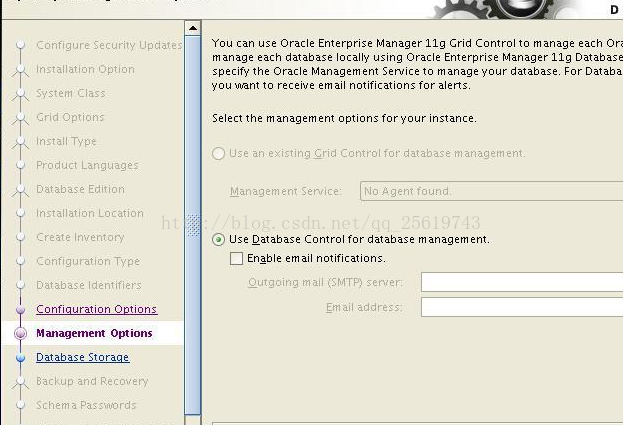The width and height of the screenshot is (623, 425).
Task: Select the Management Options step
Action: click(x=94, y=333)
